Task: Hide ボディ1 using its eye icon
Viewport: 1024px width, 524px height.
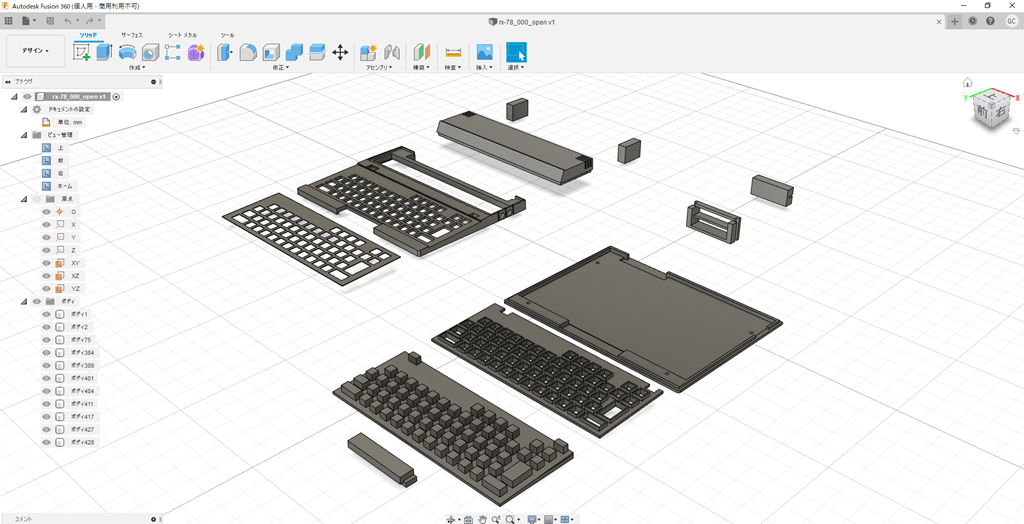Action: point(46,314)
